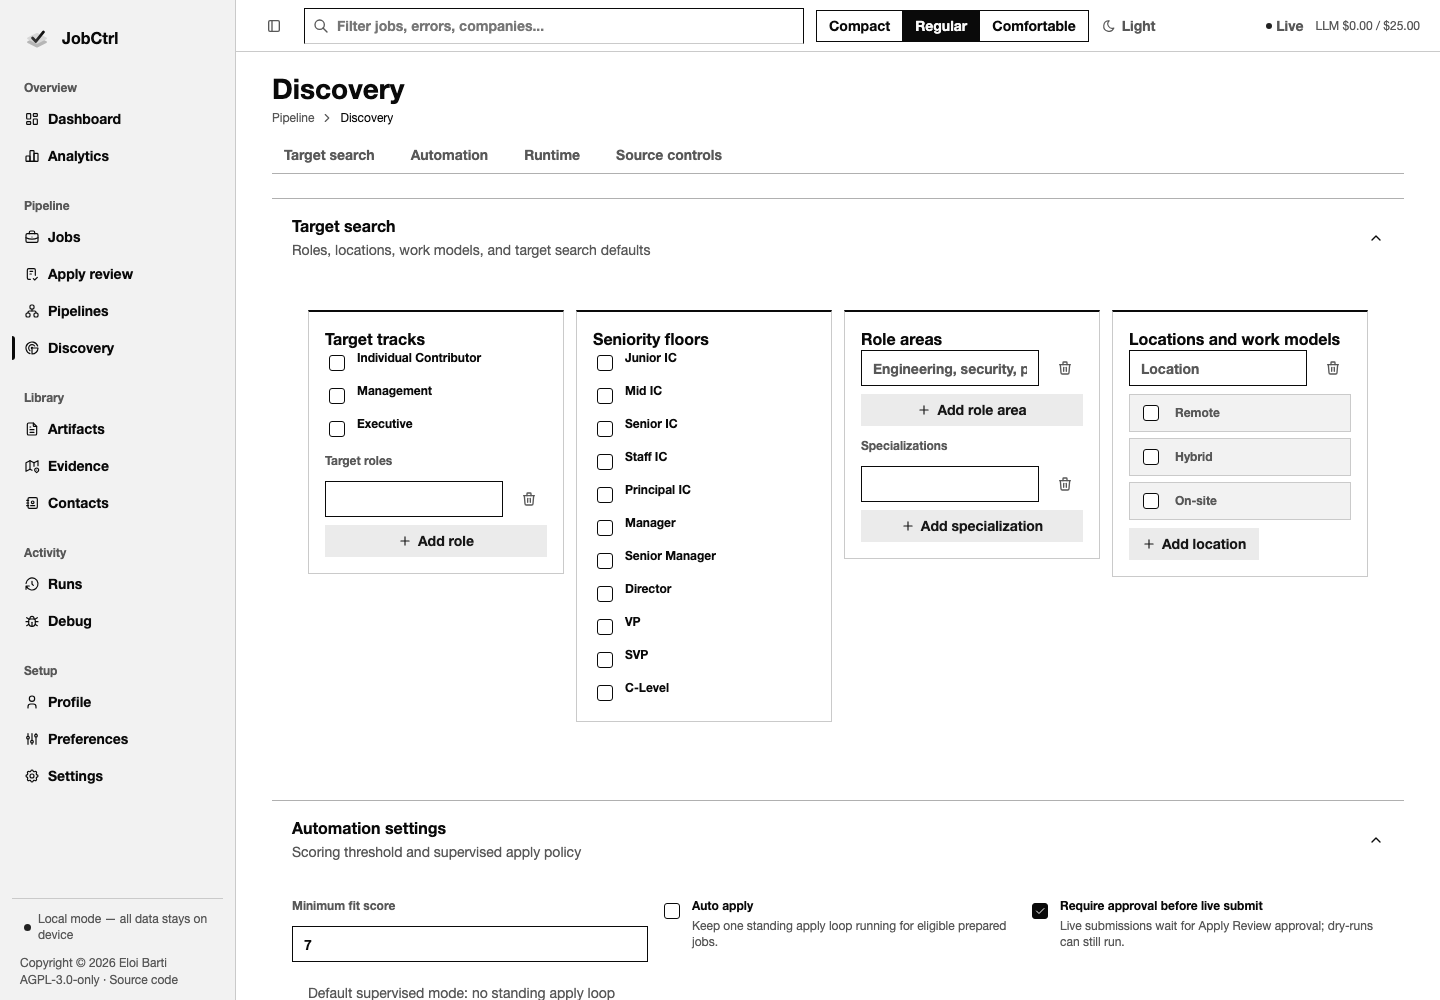Collapse the Automation settings section
This screenshot has width=1440, height=1000.
[x=1376, y=840]
